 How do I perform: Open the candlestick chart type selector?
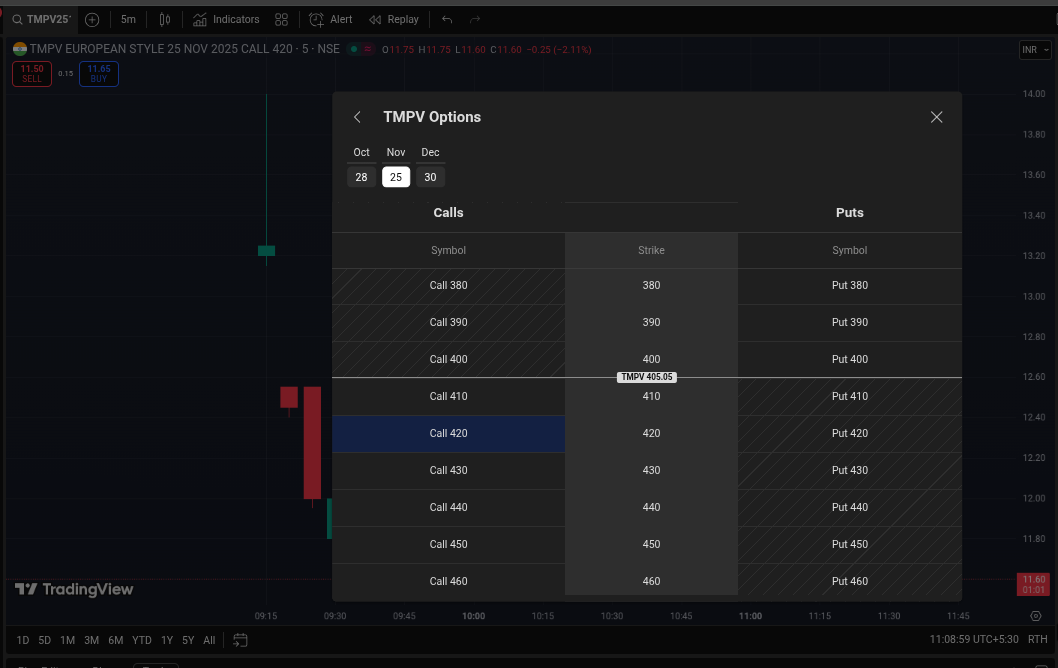(165, 19)
